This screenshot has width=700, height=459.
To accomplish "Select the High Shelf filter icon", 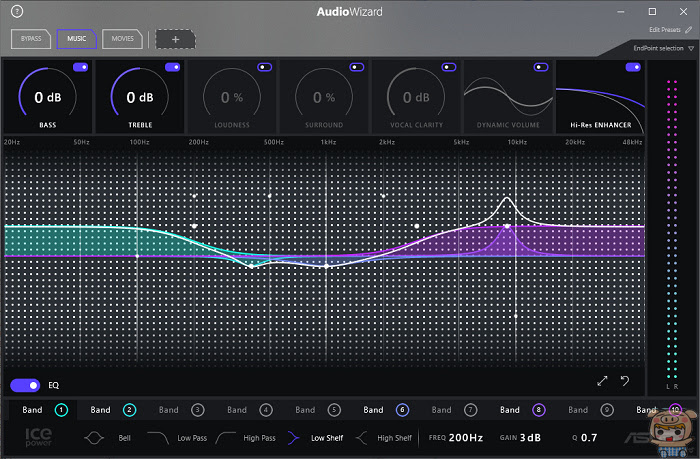I will [x=361, y=438].
